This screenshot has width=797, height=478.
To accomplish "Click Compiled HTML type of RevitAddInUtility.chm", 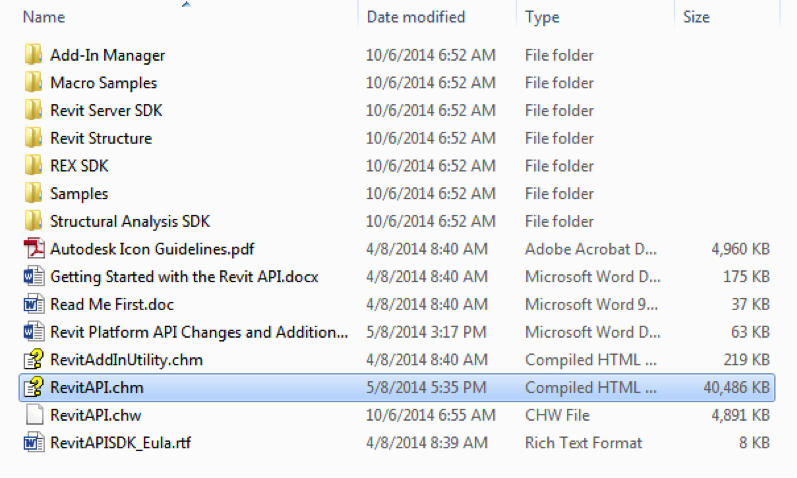I will coord(591,360).
